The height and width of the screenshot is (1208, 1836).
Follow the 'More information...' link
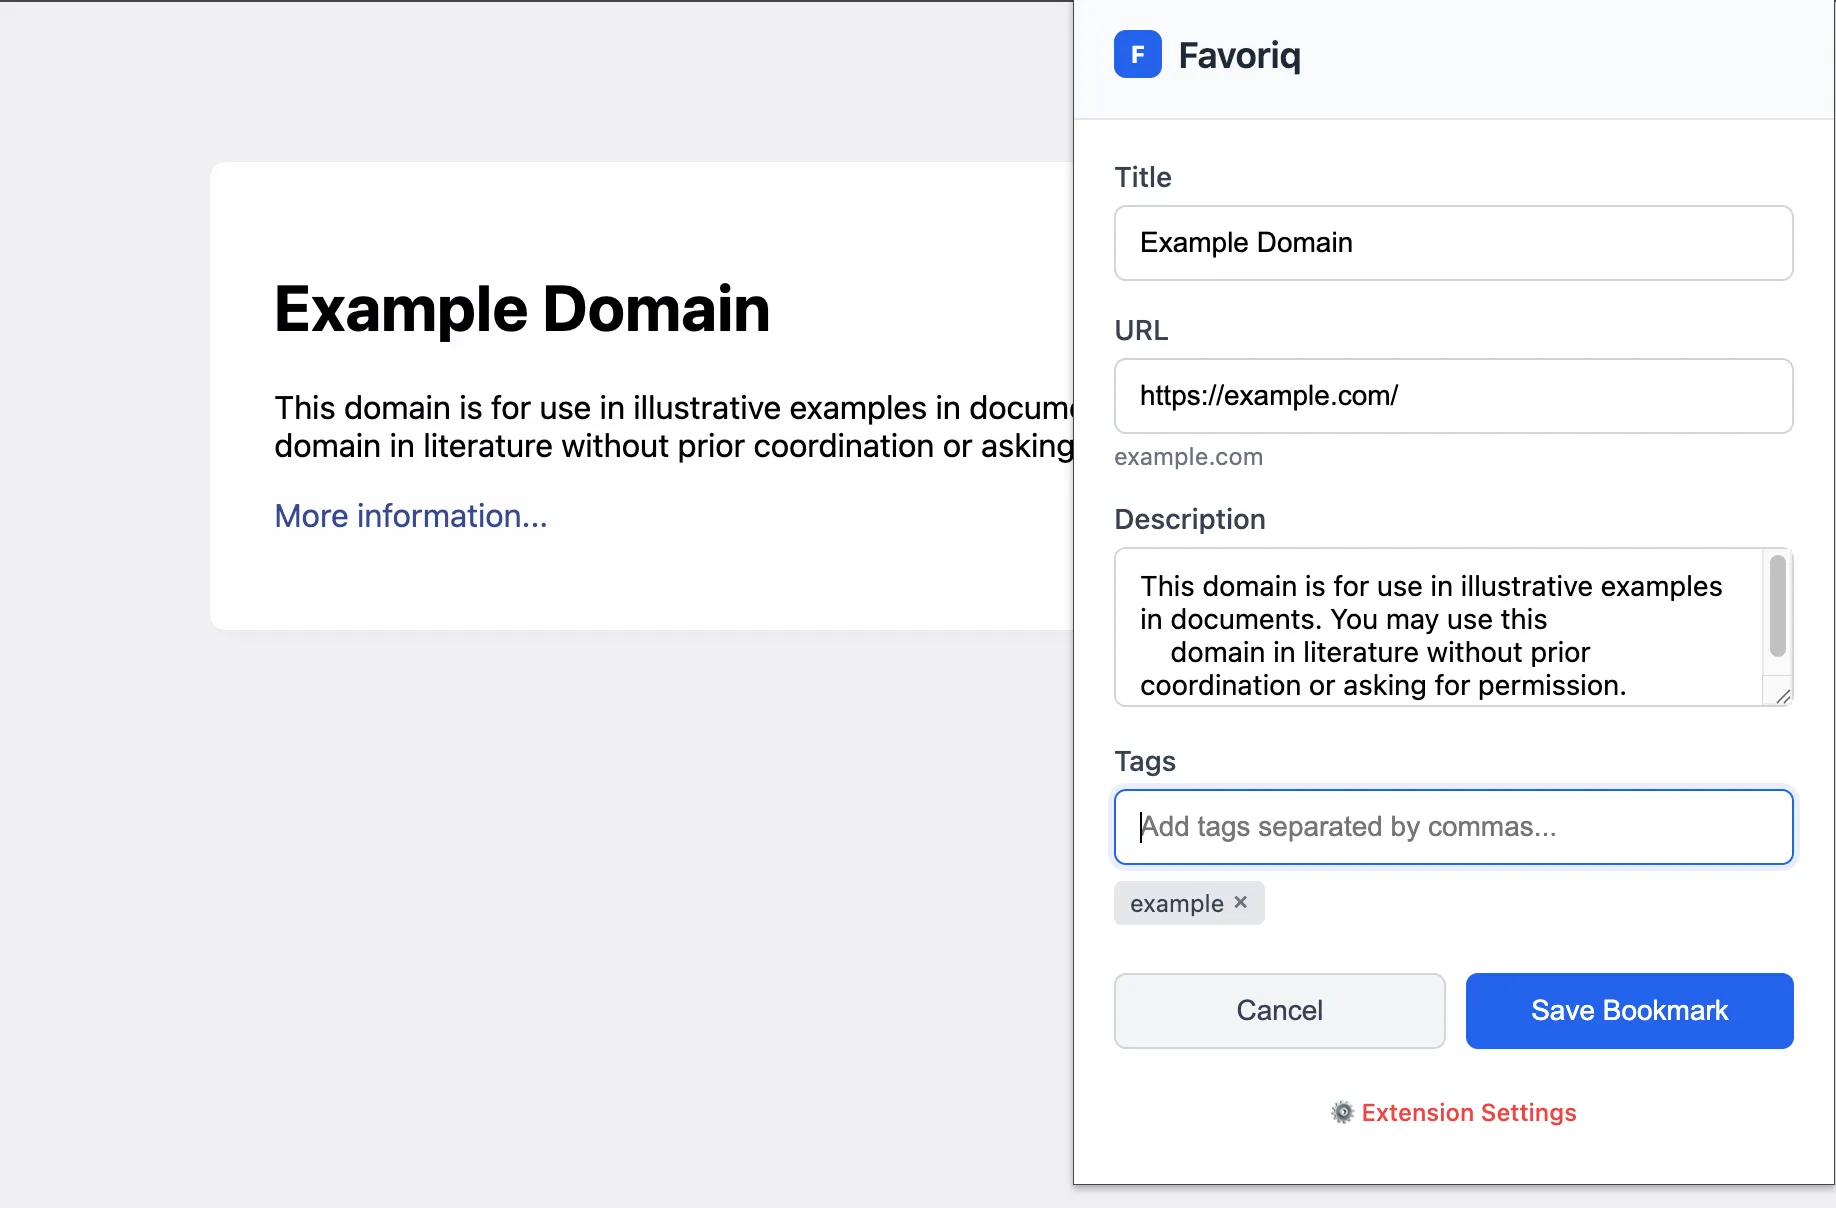411,516
